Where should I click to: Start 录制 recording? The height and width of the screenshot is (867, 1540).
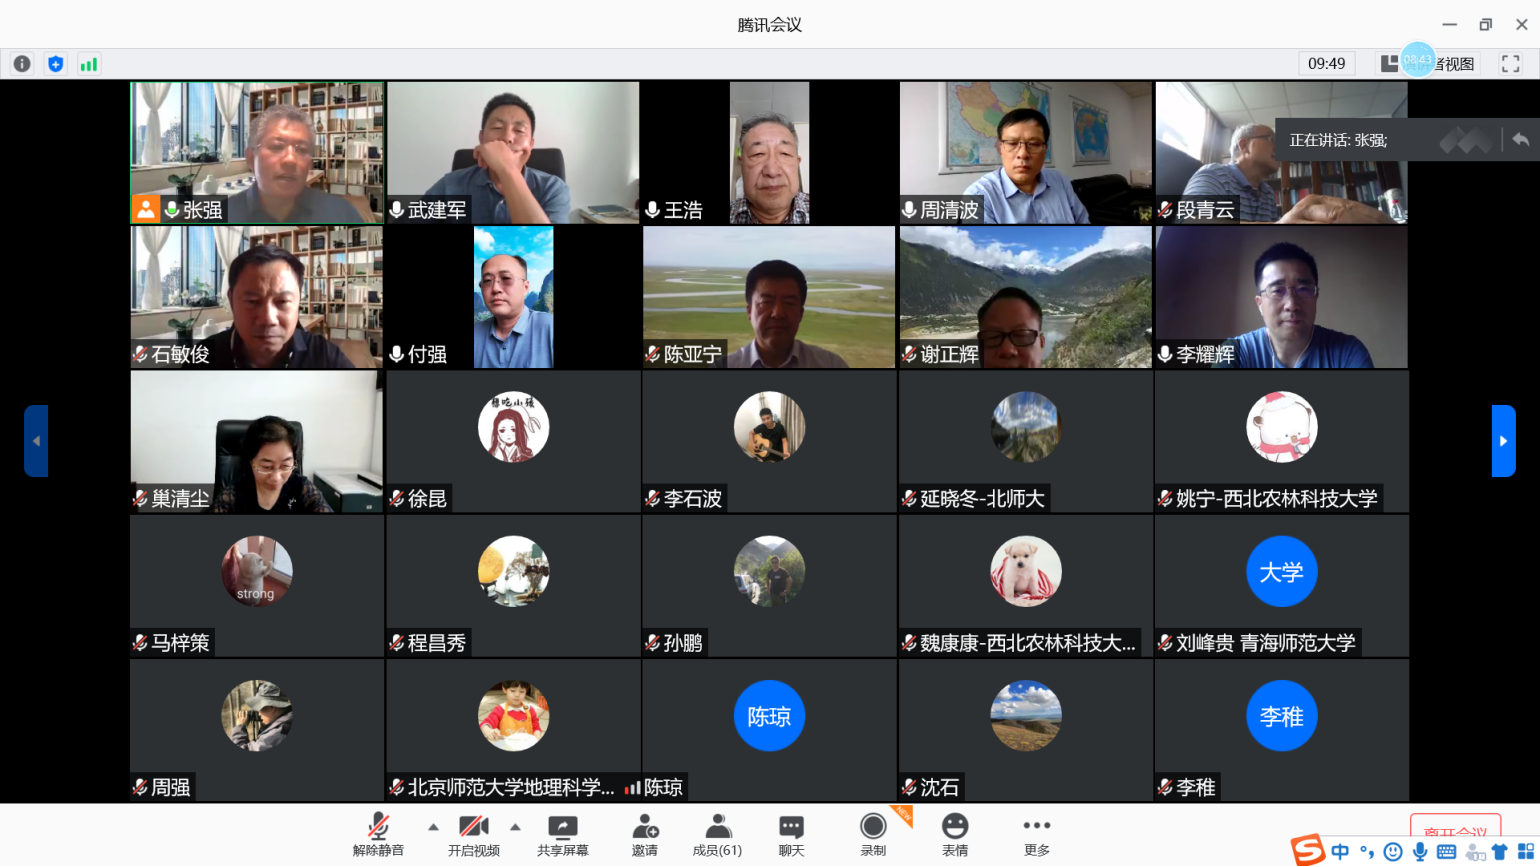[x=873, y=834]
